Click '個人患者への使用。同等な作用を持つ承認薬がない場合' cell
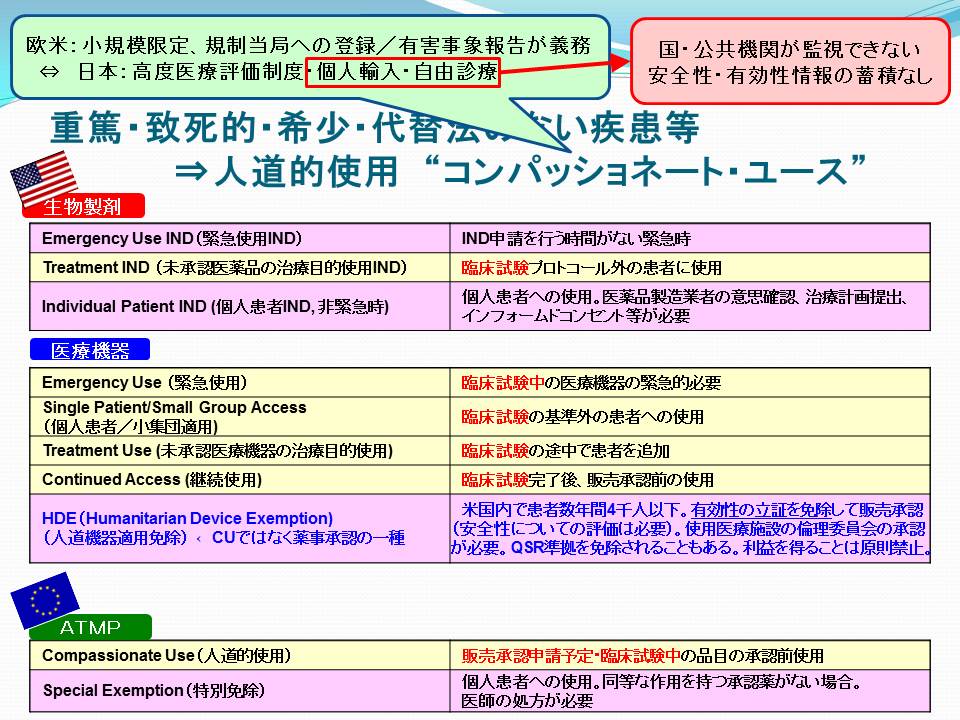Screen dimensions: 960x720 click(x=690, y=691)
